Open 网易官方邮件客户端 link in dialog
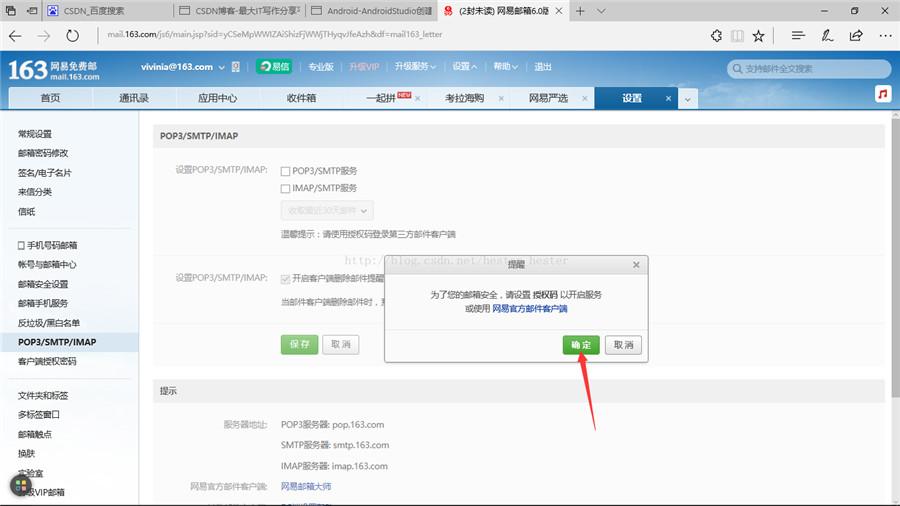 tap(530, 309)
